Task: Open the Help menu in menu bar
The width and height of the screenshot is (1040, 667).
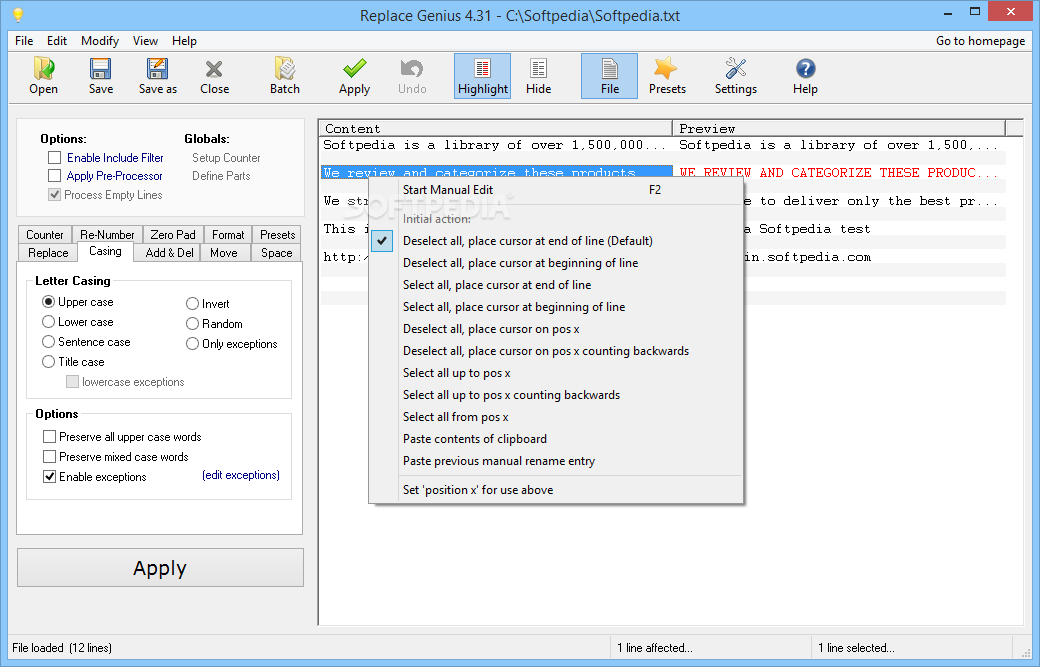Action: pos(184,41)
